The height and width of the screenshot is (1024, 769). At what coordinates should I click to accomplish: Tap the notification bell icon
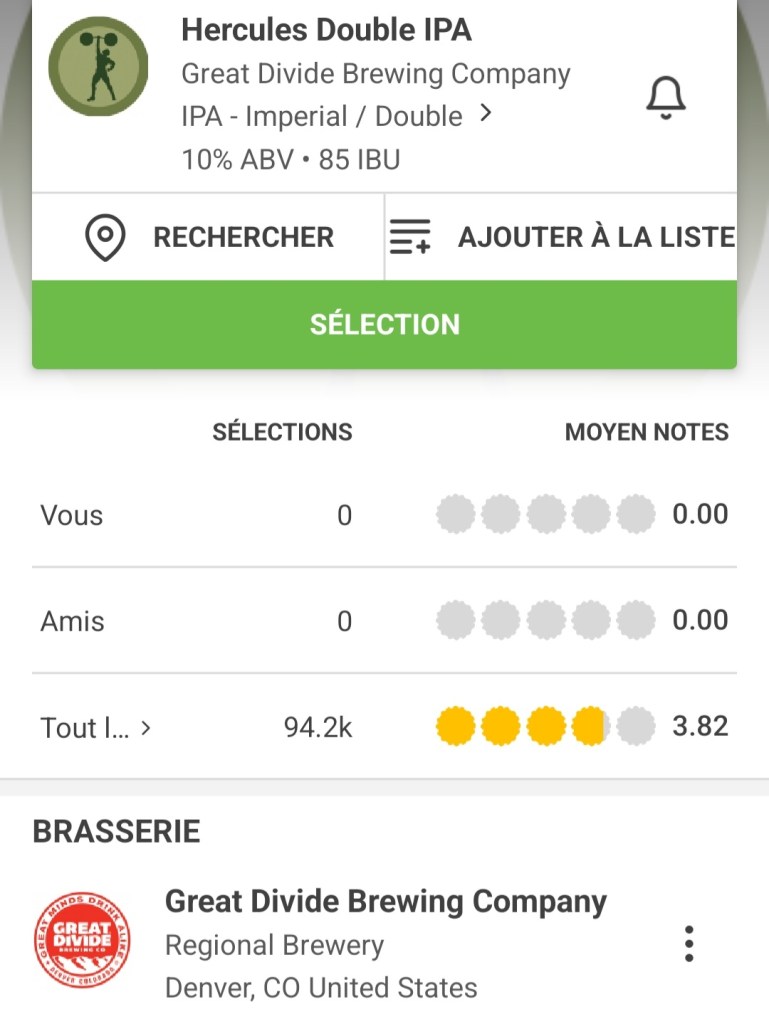click(x=665, y=98)
